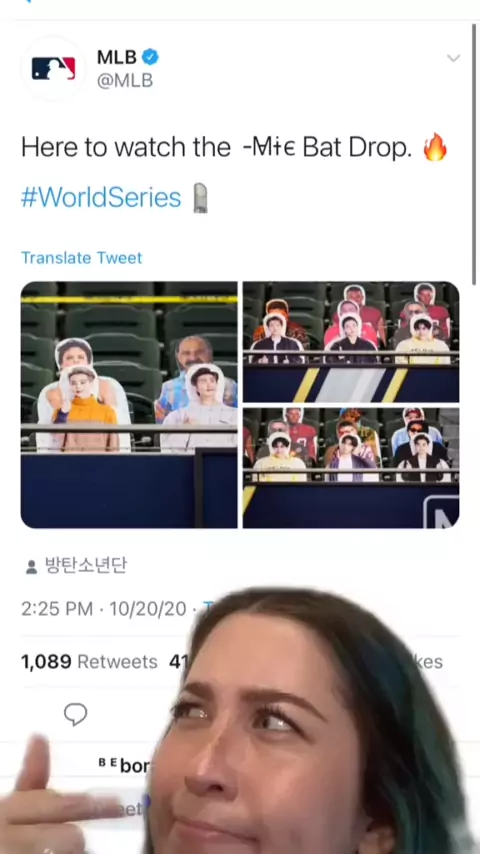This screenshot has width=480, height=854.
Task: Click the trophy emoji after #WorldSeries
Action: 200,198
